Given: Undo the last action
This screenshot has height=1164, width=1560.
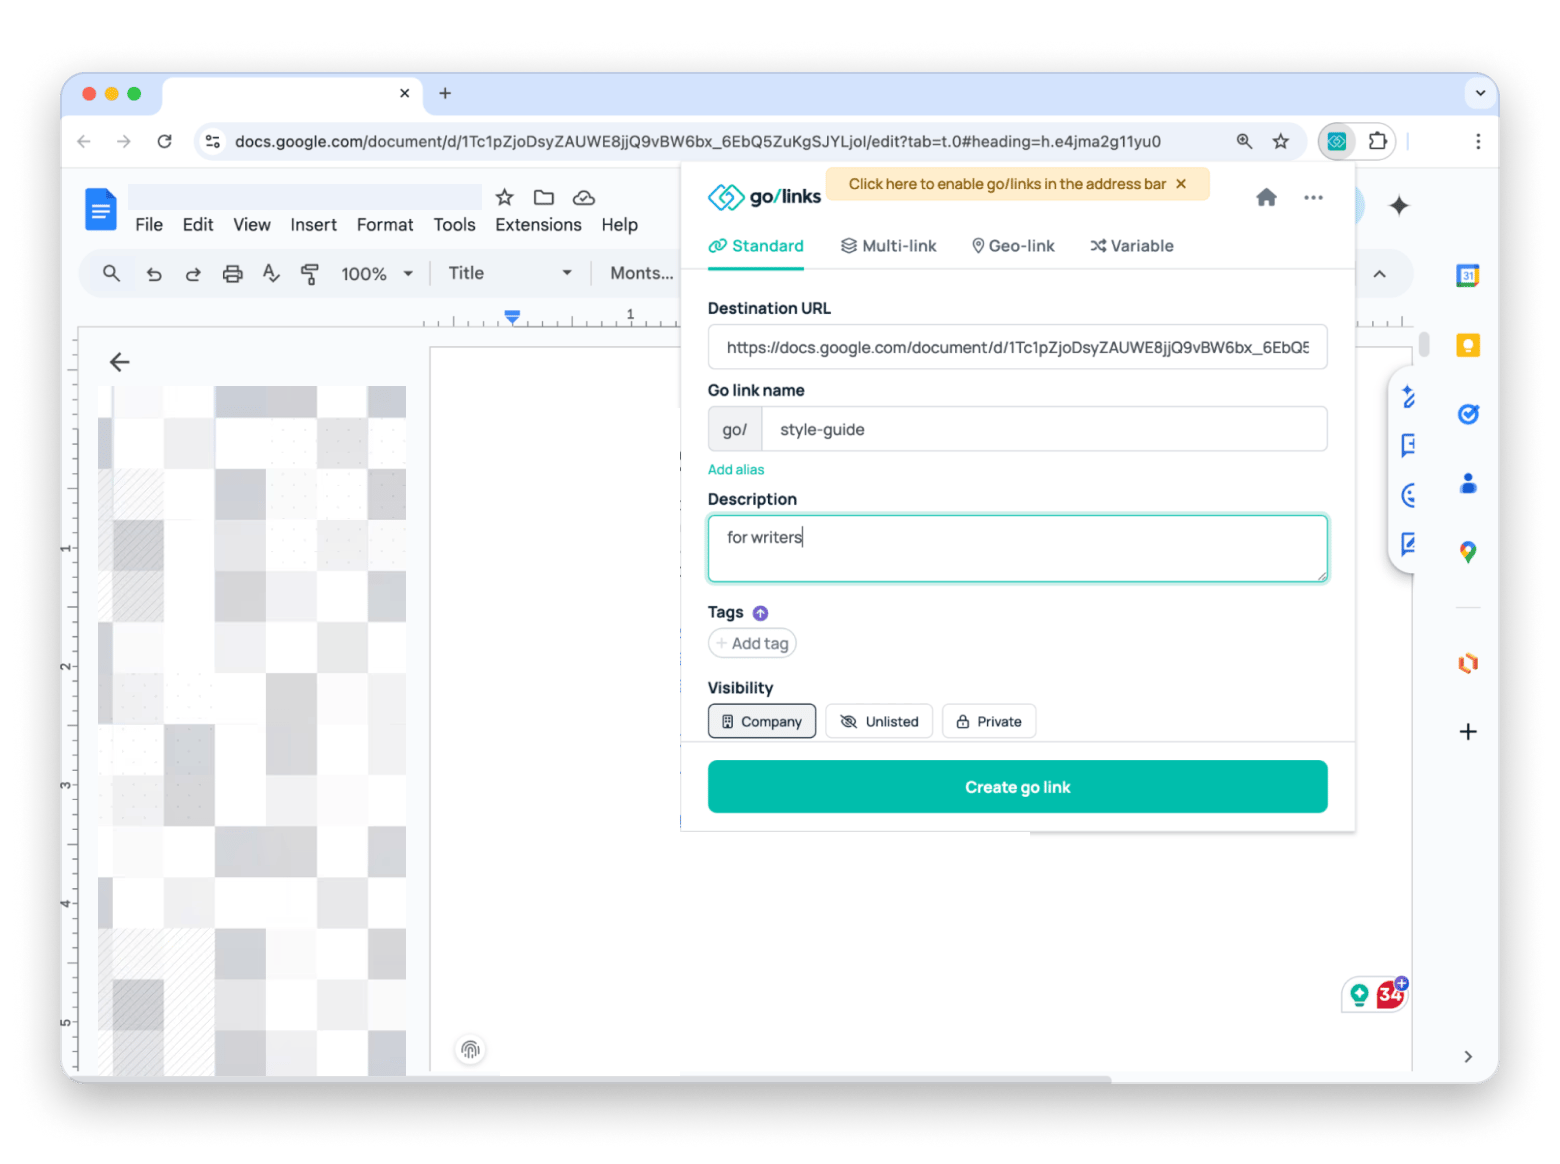Looking at the screenshot, I should point(154,273).
